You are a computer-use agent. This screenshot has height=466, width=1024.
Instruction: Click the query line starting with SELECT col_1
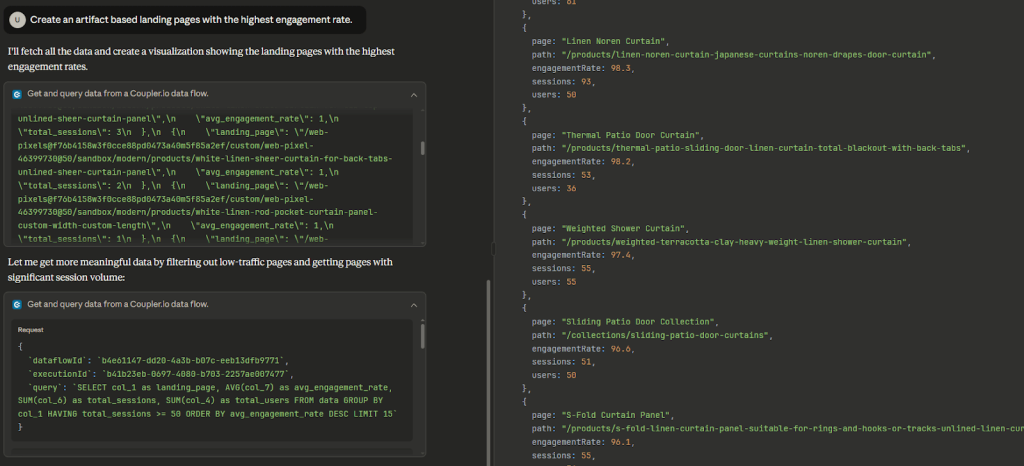click(x=209, y=400)
